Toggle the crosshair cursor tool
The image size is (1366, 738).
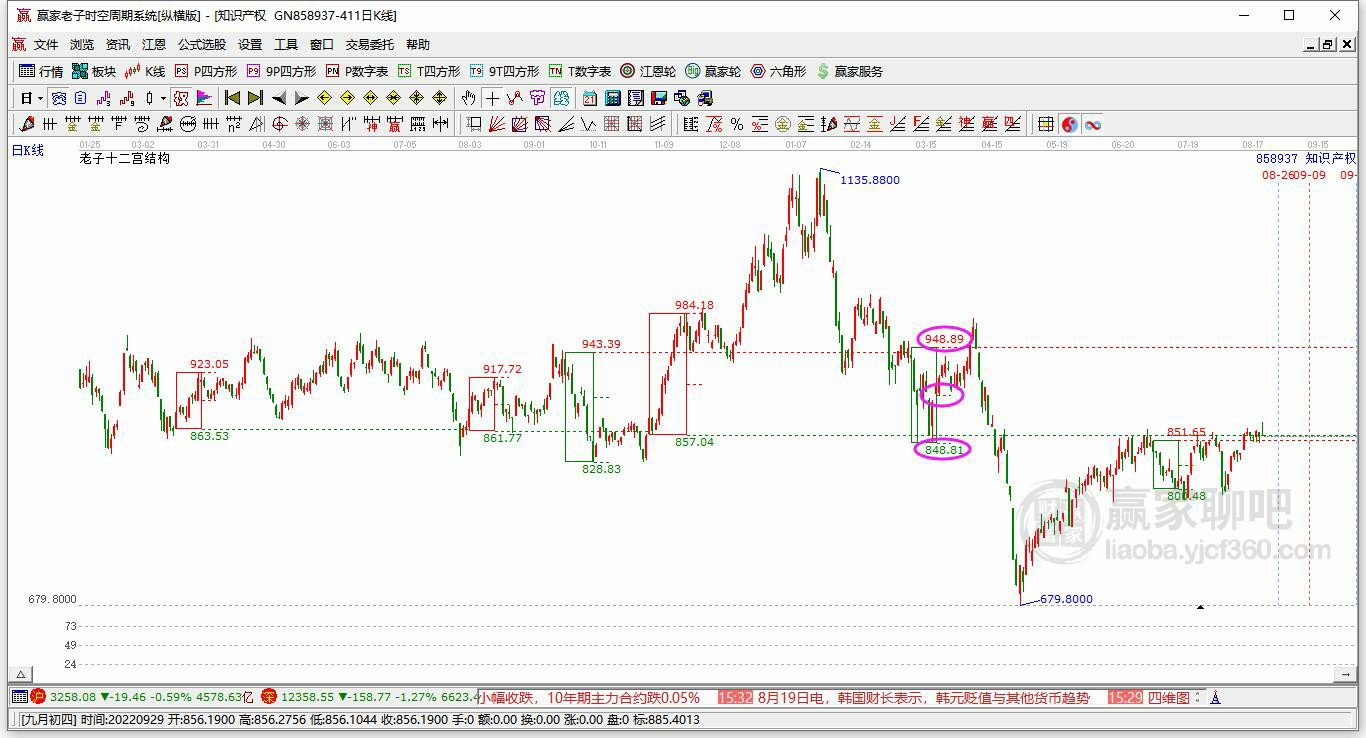click(492, 98)
